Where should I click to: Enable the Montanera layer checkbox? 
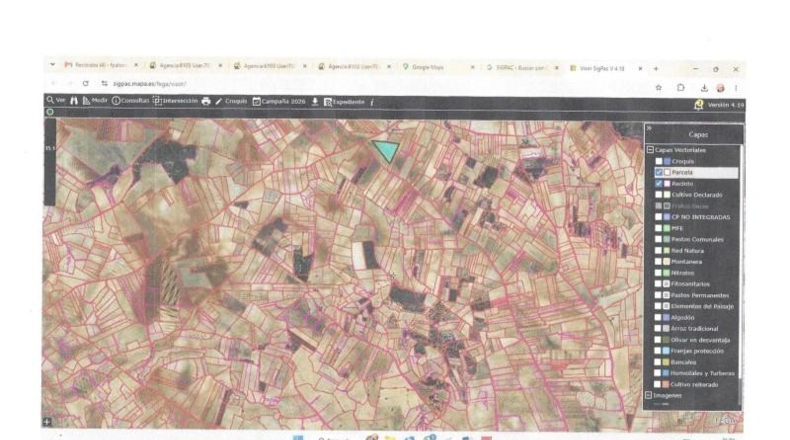point(658,262)
